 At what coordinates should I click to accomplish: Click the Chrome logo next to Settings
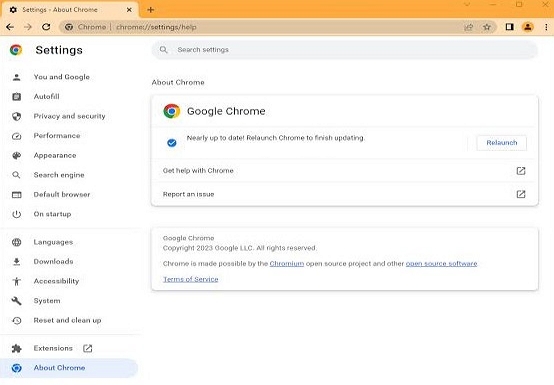point(16,50)
